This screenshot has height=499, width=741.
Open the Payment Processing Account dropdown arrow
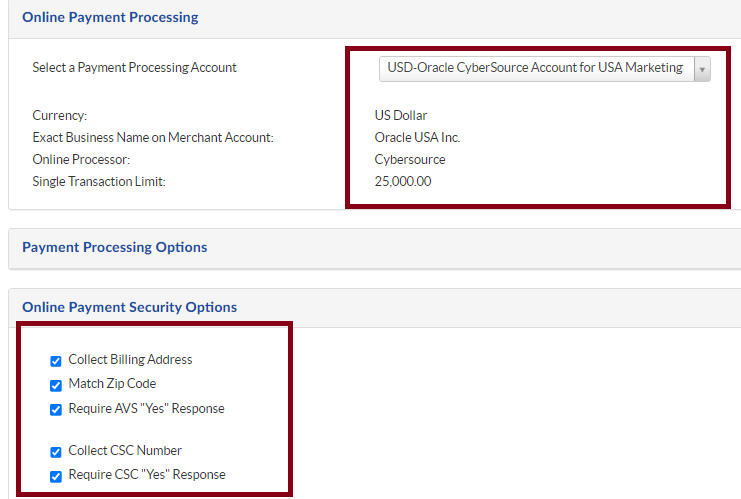pyautogui.click(x=701, y=69)
